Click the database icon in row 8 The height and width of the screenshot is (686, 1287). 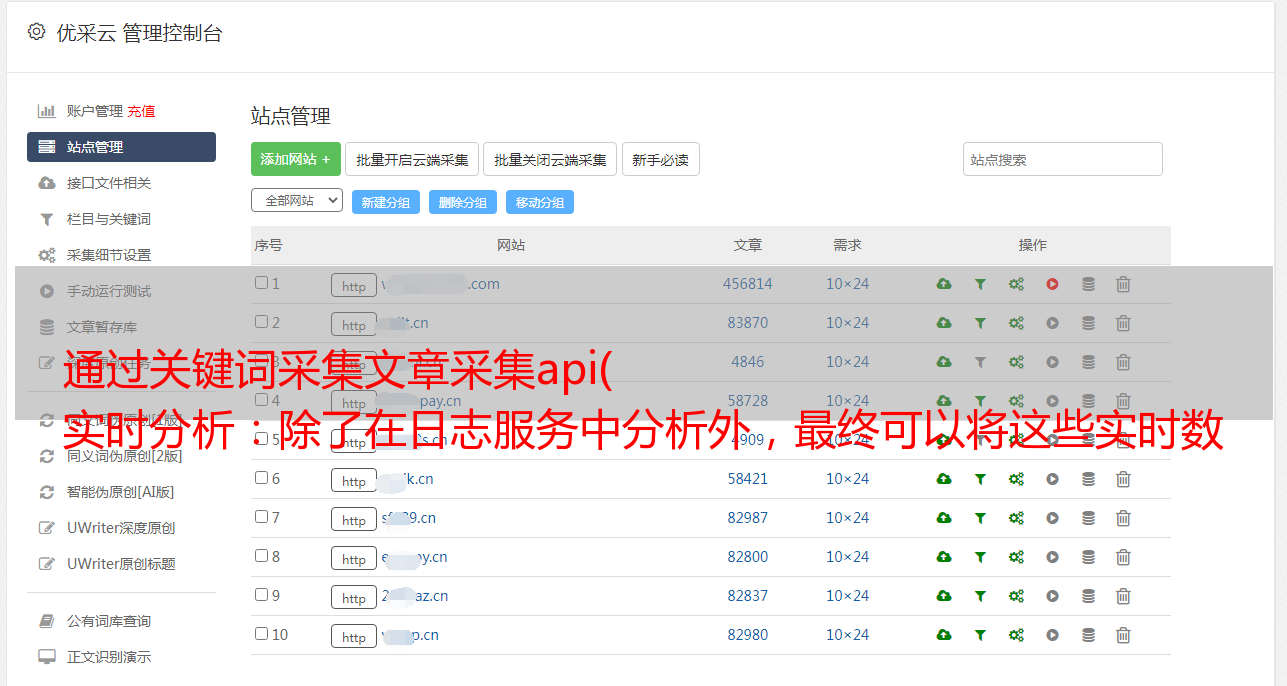pos(1088,557)
